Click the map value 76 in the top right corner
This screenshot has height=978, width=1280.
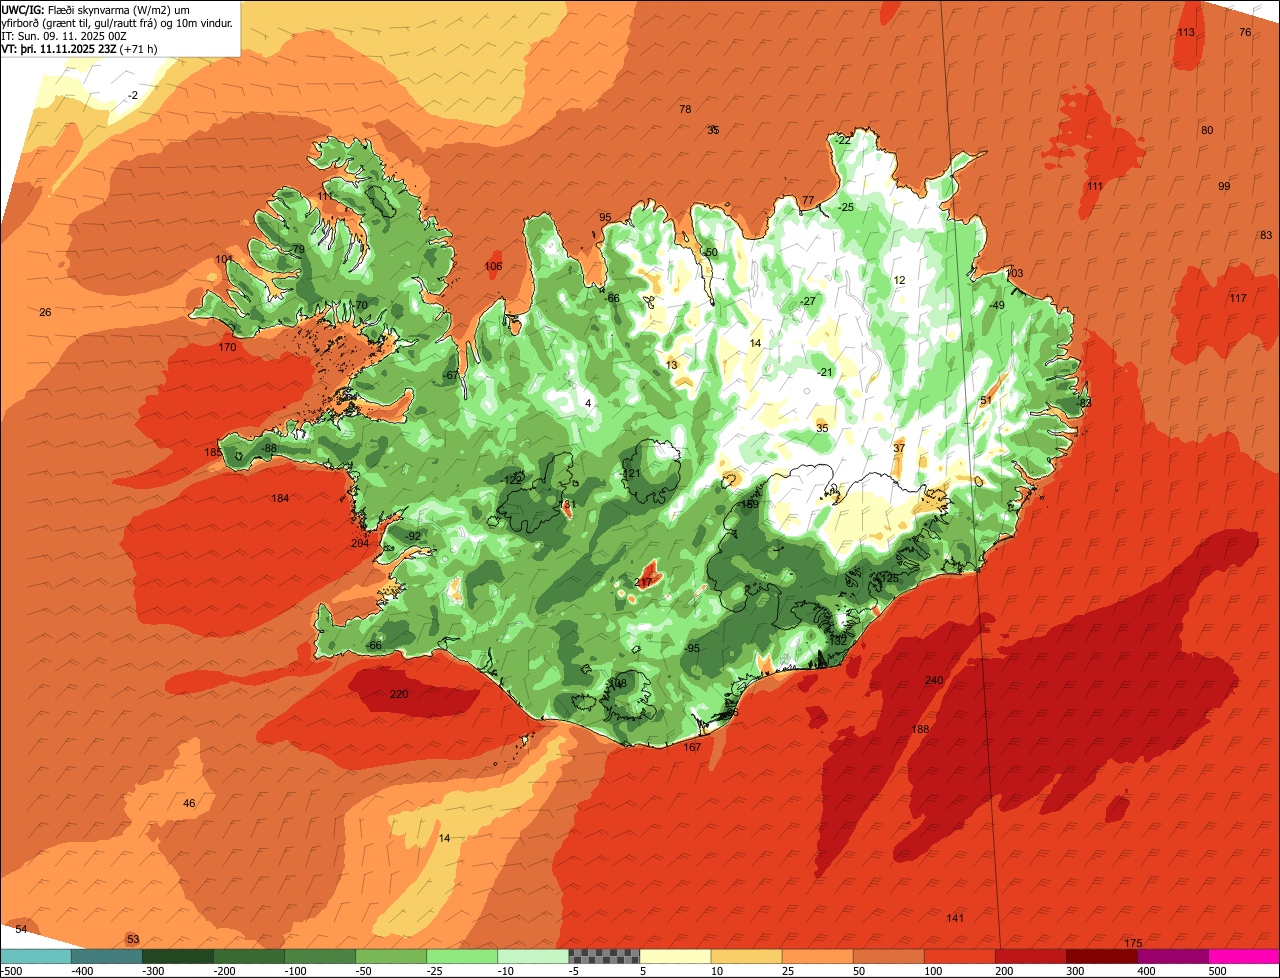1245,32
